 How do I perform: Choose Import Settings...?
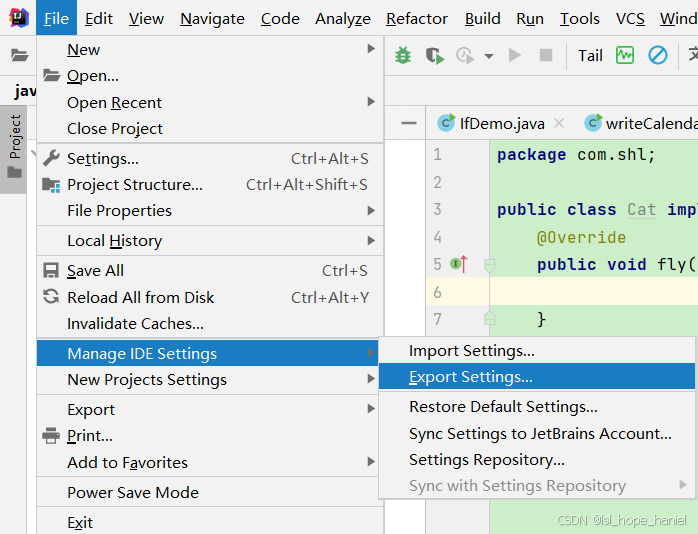click(537, 351)
